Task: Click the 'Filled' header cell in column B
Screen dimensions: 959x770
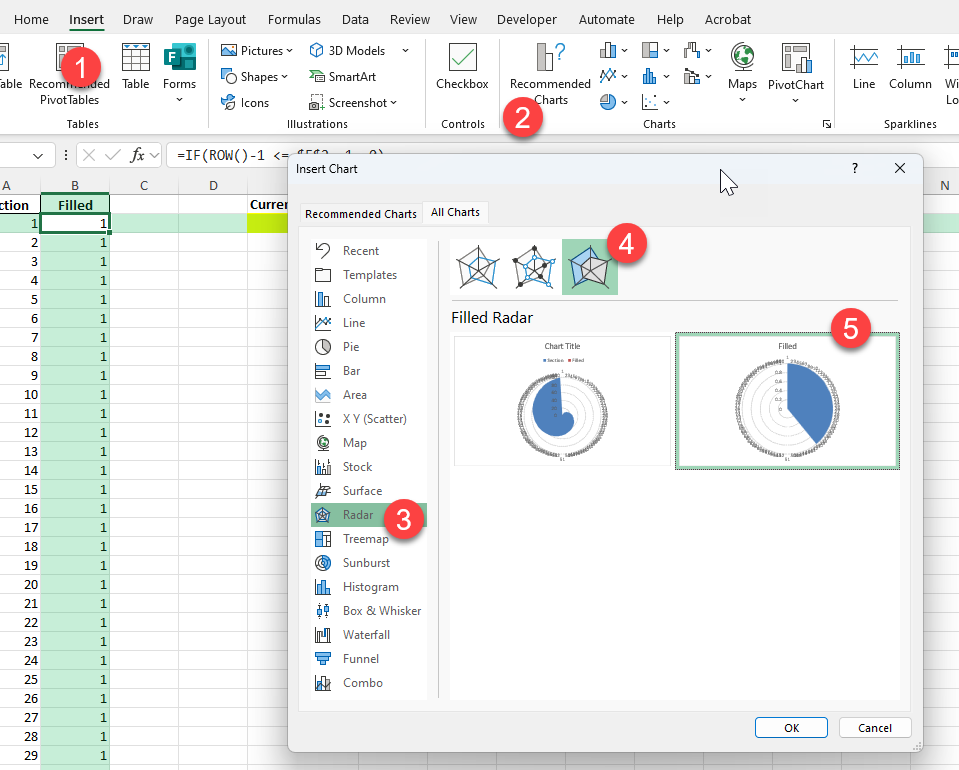Action: 75,205
